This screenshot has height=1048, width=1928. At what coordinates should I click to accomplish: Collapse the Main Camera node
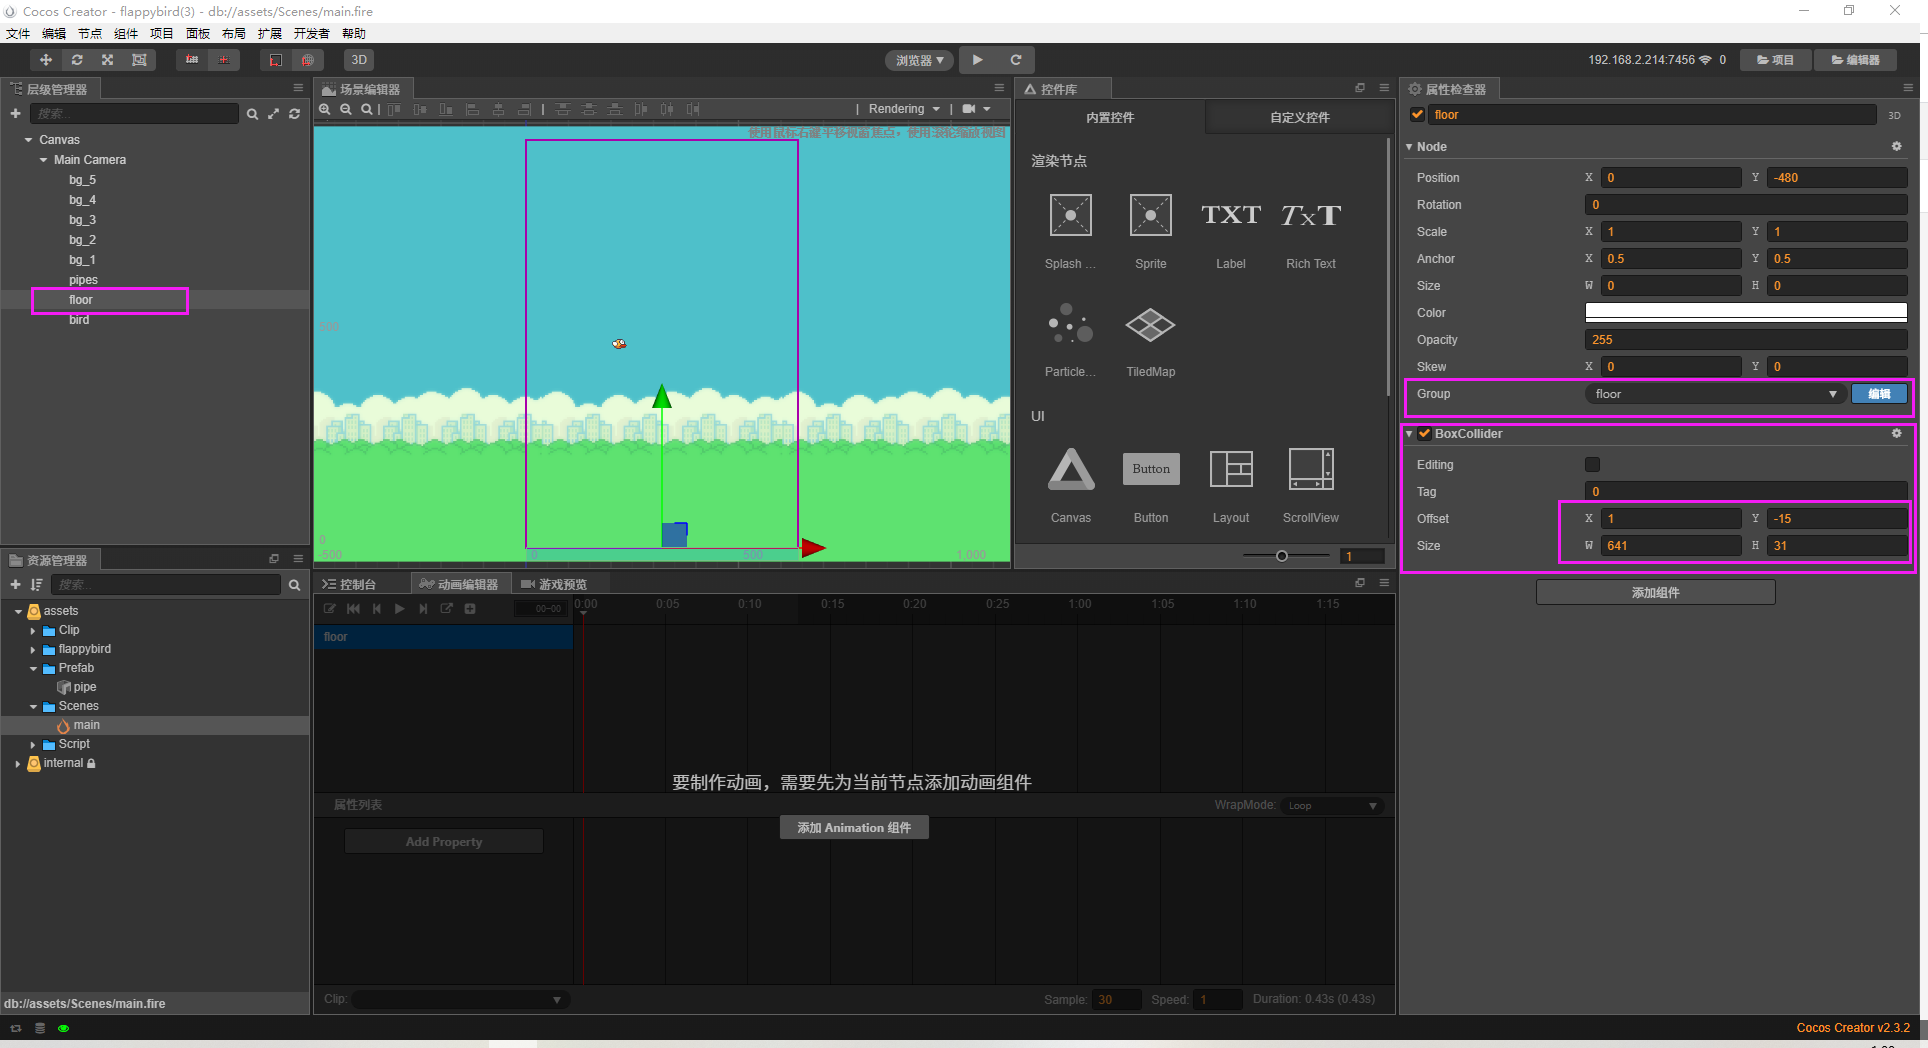tap(43, 160)
